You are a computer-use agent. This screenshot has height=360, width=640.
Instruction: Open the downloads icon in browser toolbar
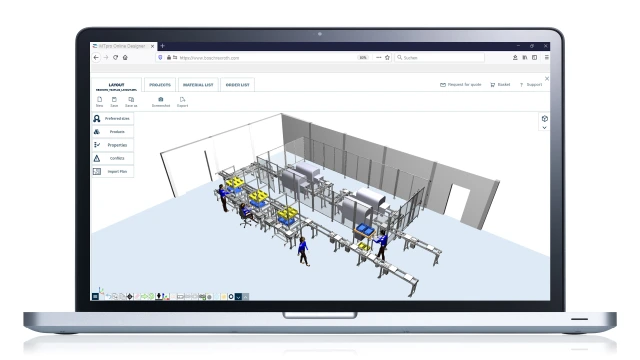click(x=515, y=58)
